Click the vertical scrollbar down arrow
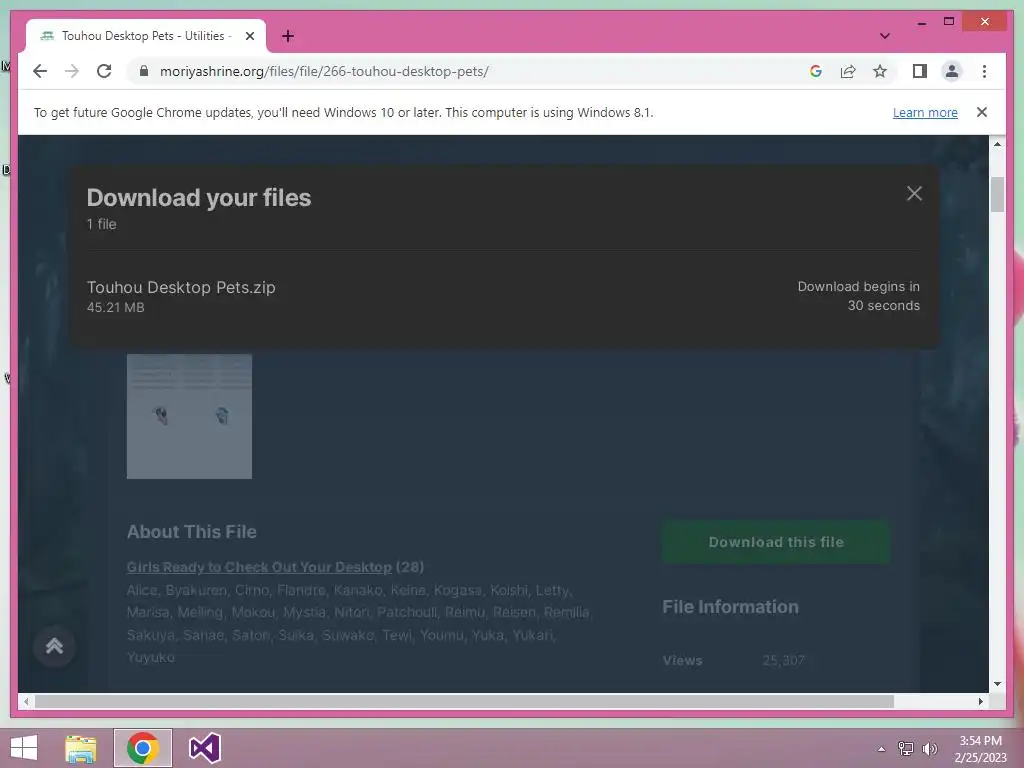Image resolution: width=1024 pixels, height=768 pixels. click(997, 684)
